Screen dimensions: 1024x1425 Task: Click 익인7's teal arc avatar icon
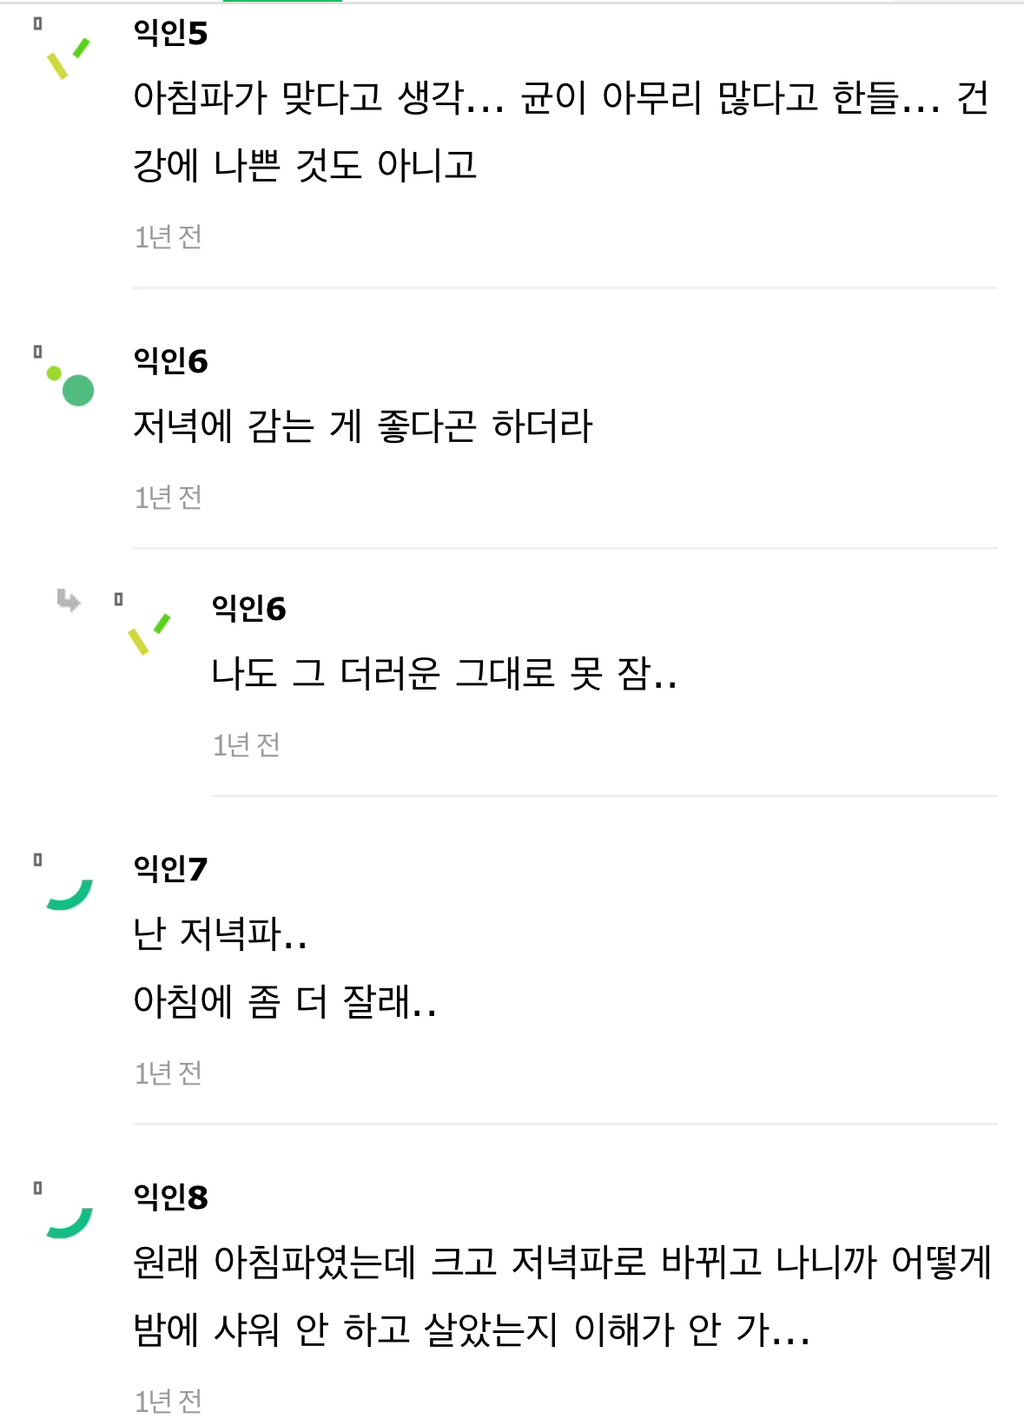coord(70,894)
